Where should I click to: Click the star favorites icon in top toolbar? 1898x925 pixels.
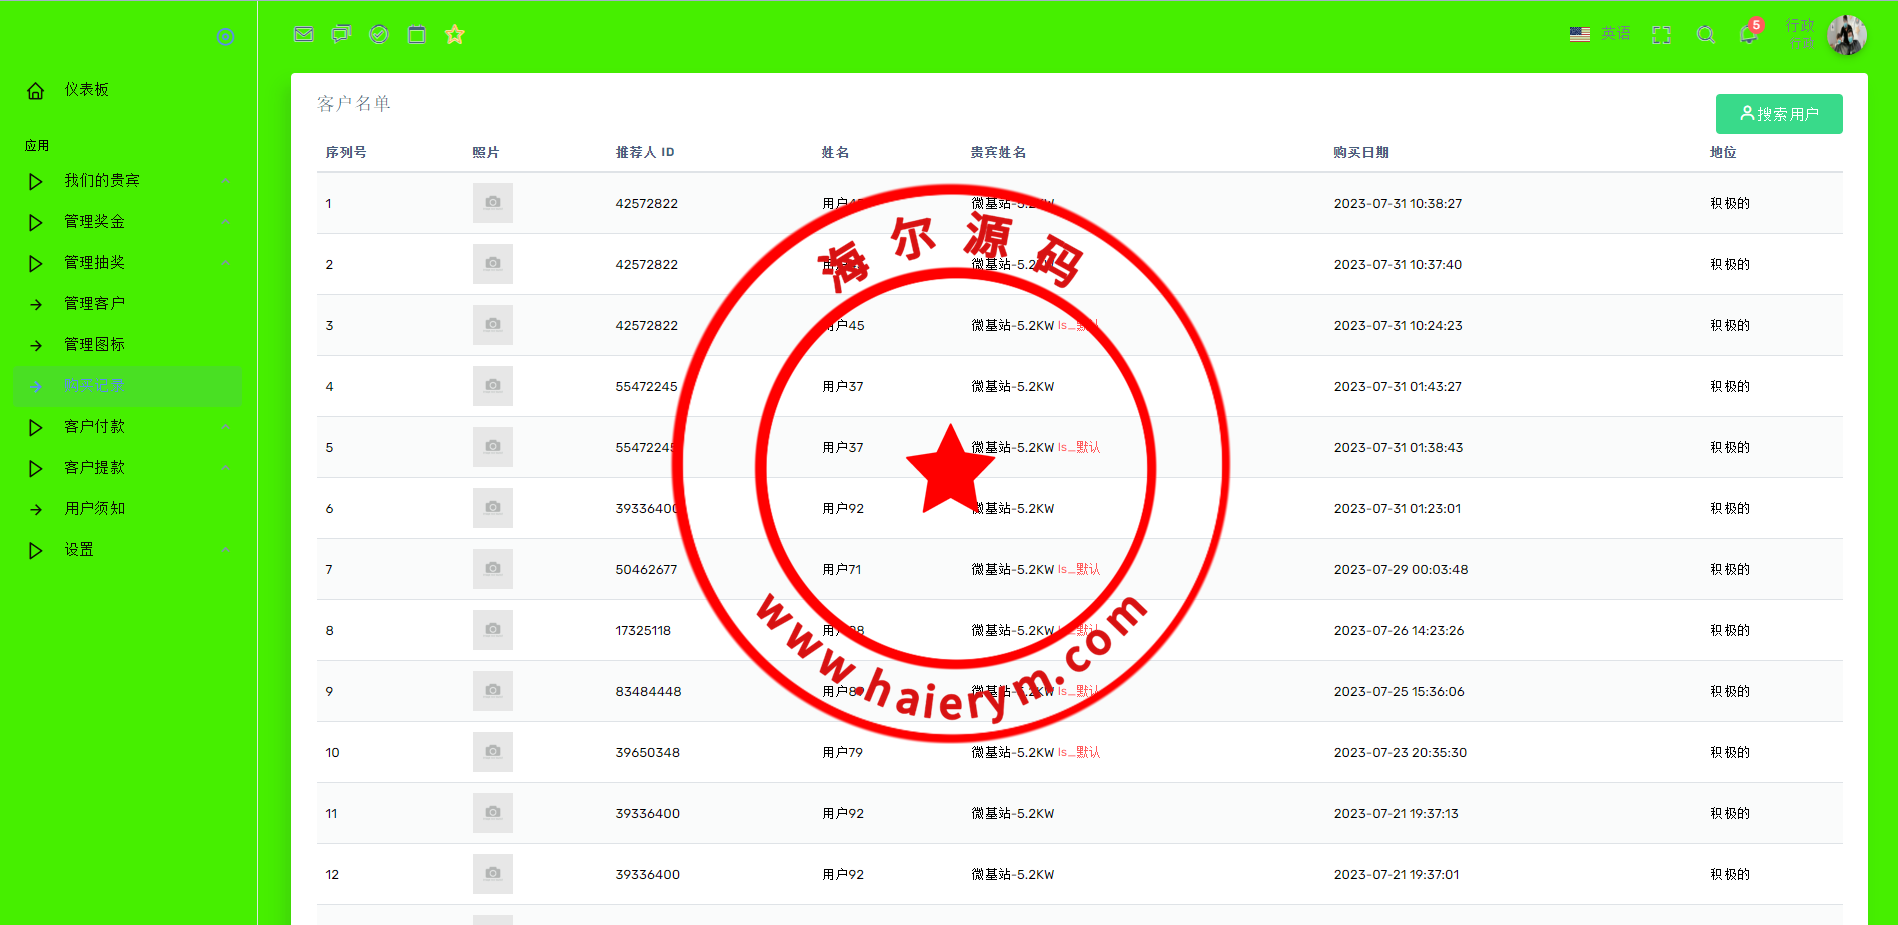(455, 34)
